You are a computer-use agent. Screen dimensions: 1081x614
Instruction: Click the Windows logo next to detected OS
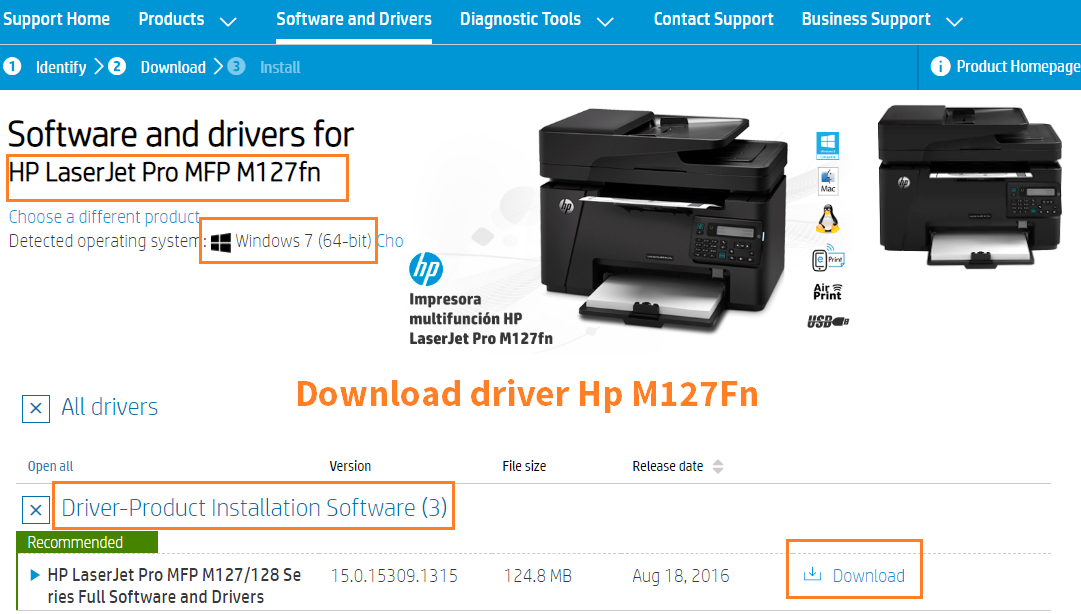click(x=221, y=243)
